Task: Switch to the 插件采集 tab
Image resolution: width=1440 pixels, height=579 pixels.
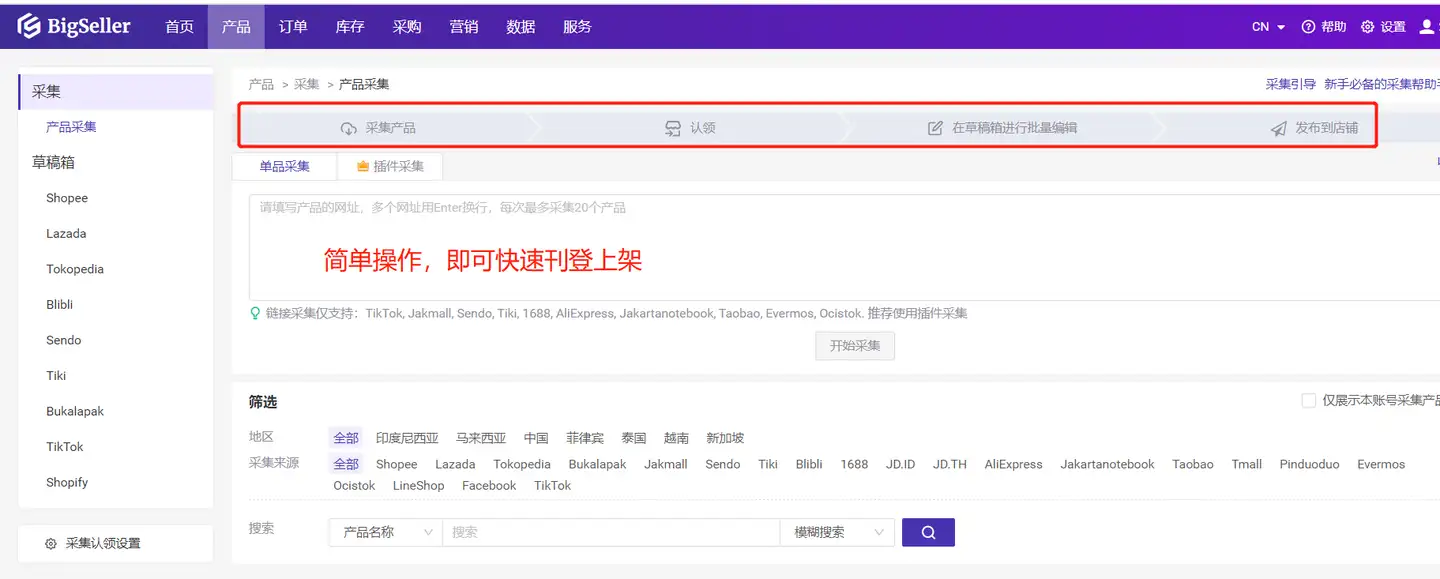Action: [x=390, y=166]
